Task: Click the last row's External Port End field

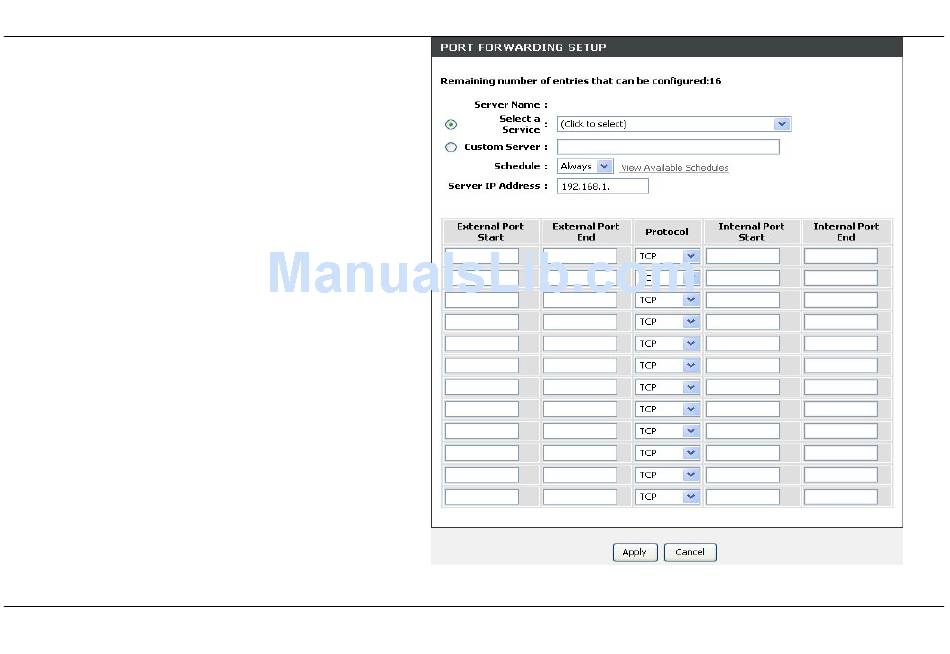Action: pos(580,496)
